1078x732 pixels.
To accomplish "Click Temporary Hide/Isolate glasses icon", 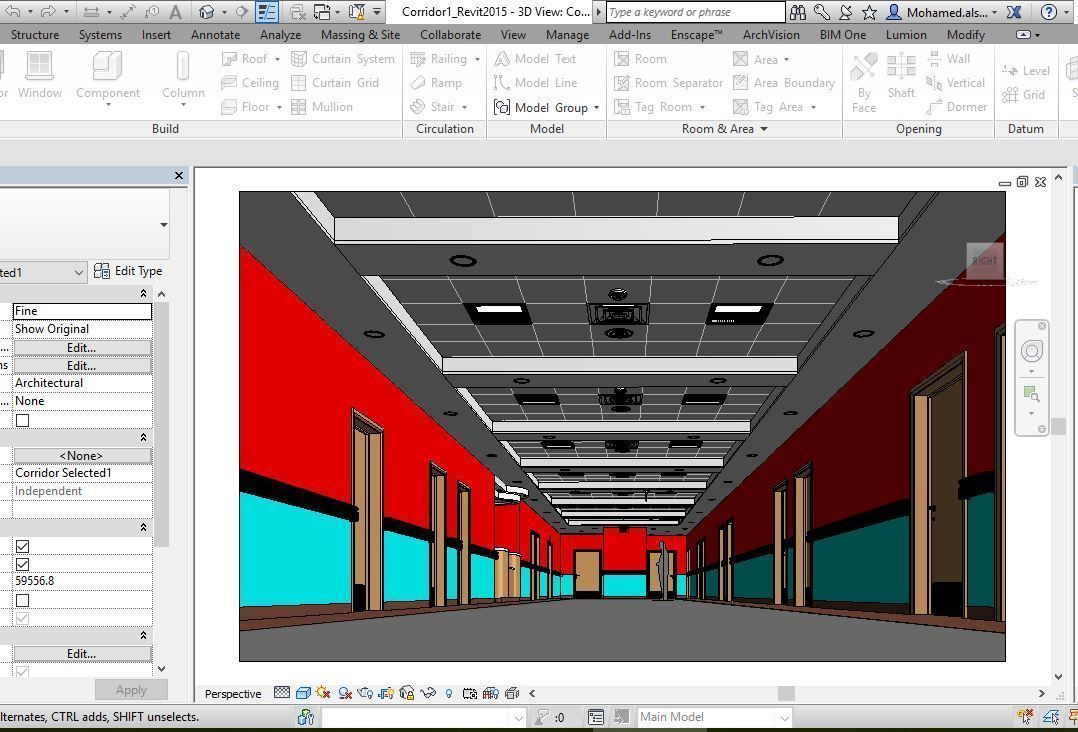I will pyautogui.click(x=428, y=693).
